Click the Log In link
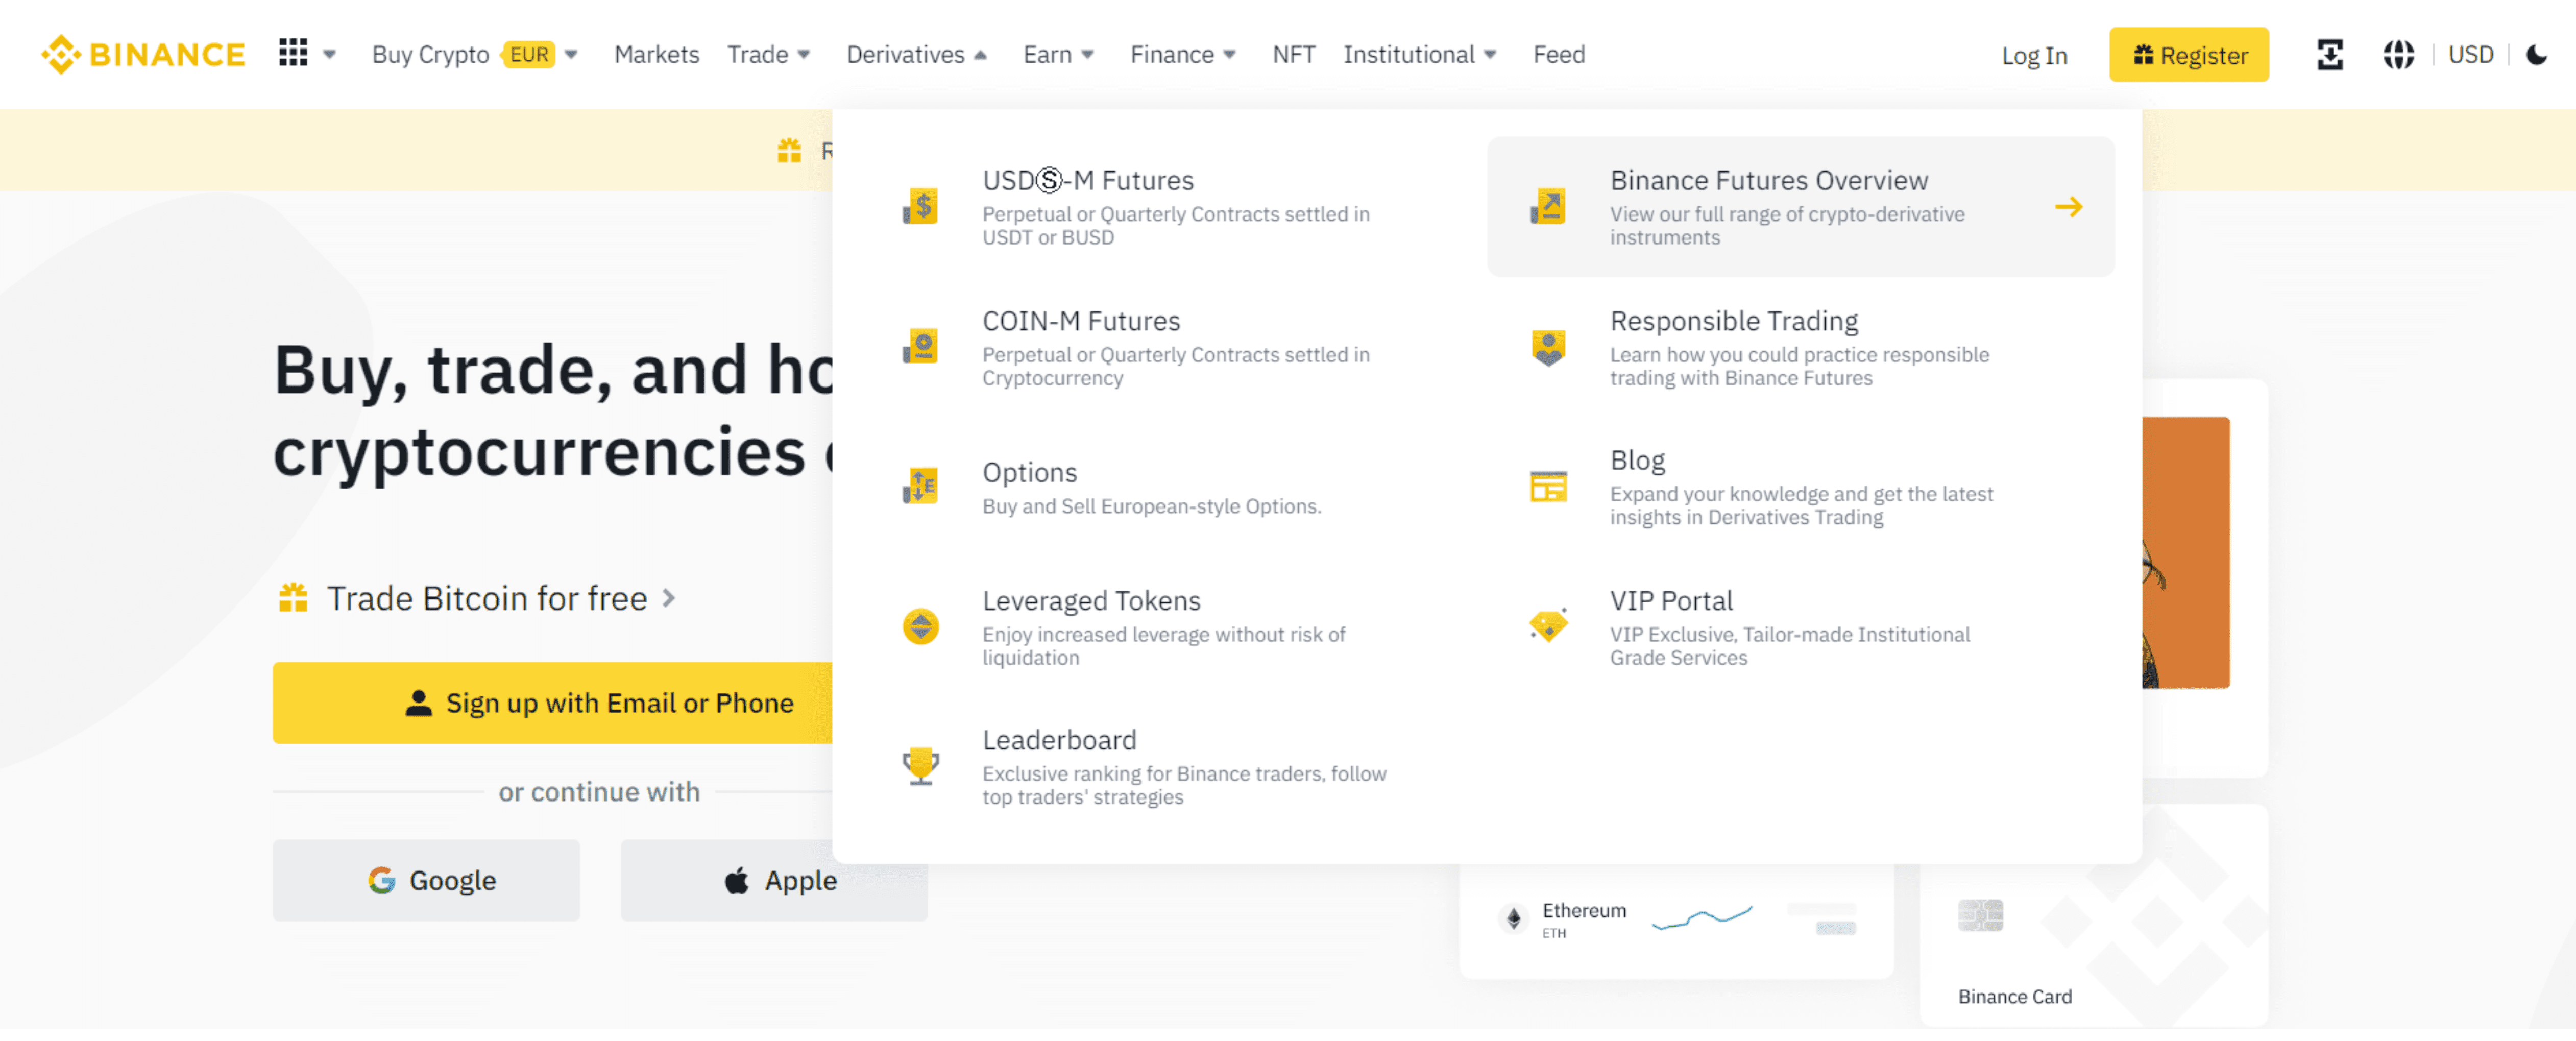 point(2034,55)
